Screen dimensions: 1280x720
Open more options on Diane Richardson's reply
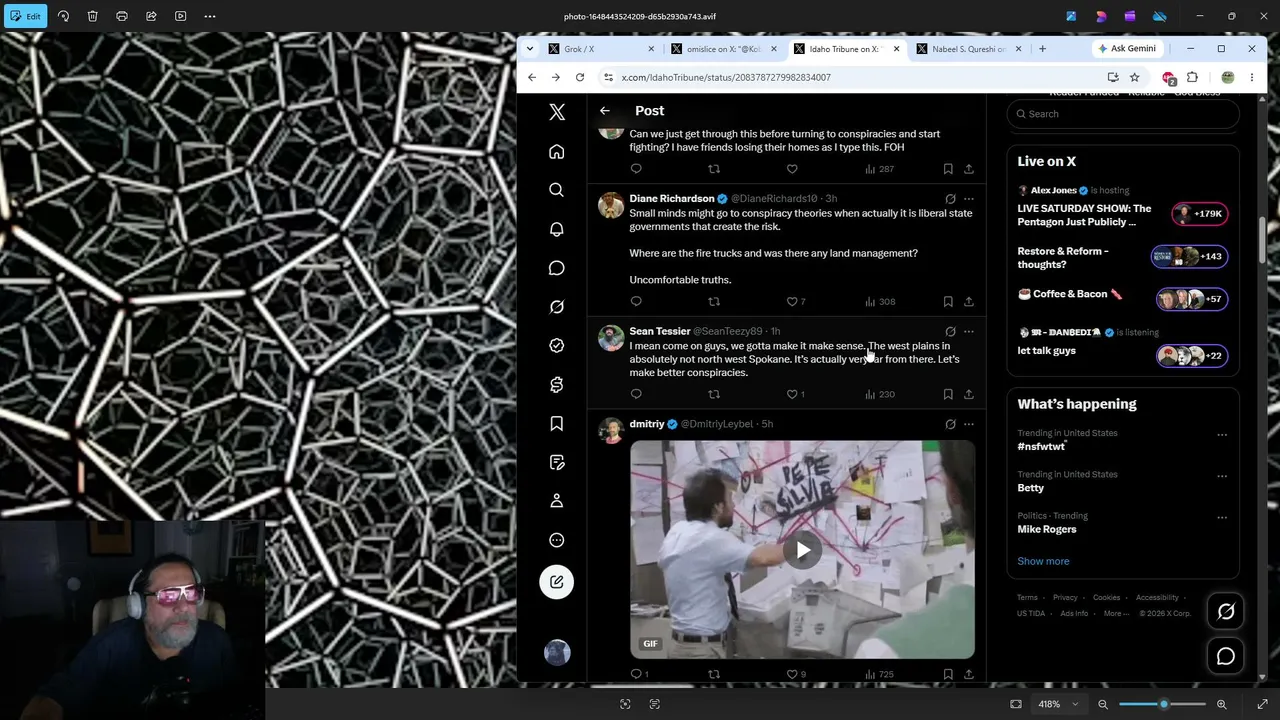[x=968, y=199]
